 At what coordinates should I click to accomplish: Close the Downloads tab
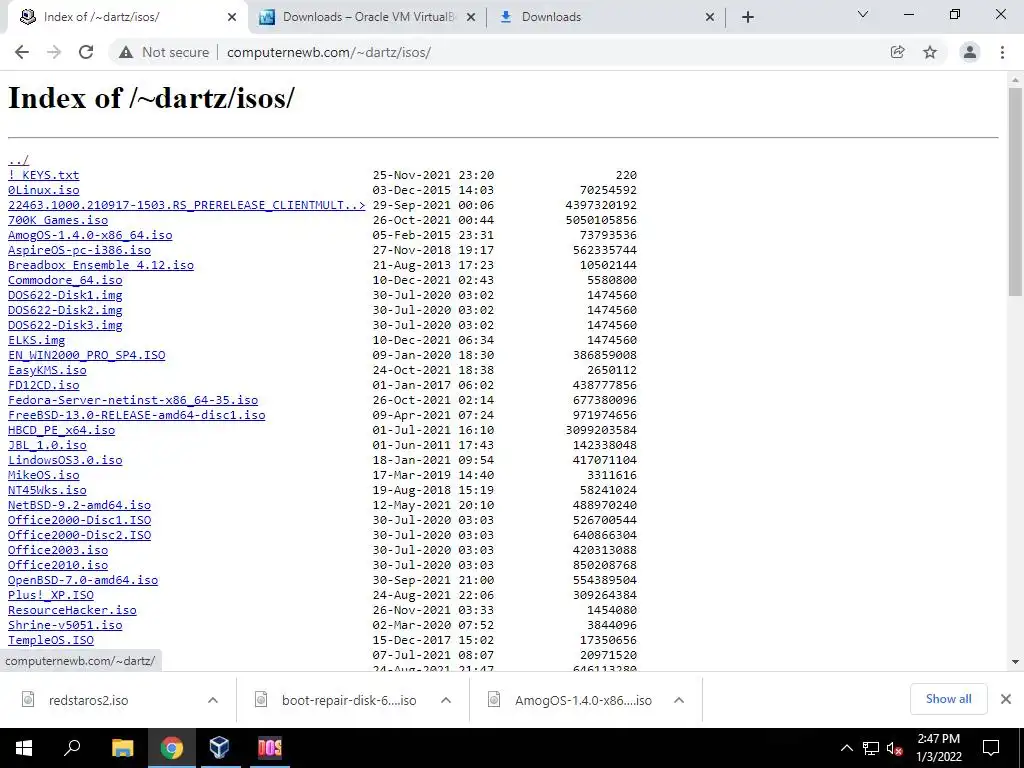click(x=710, y=18)
